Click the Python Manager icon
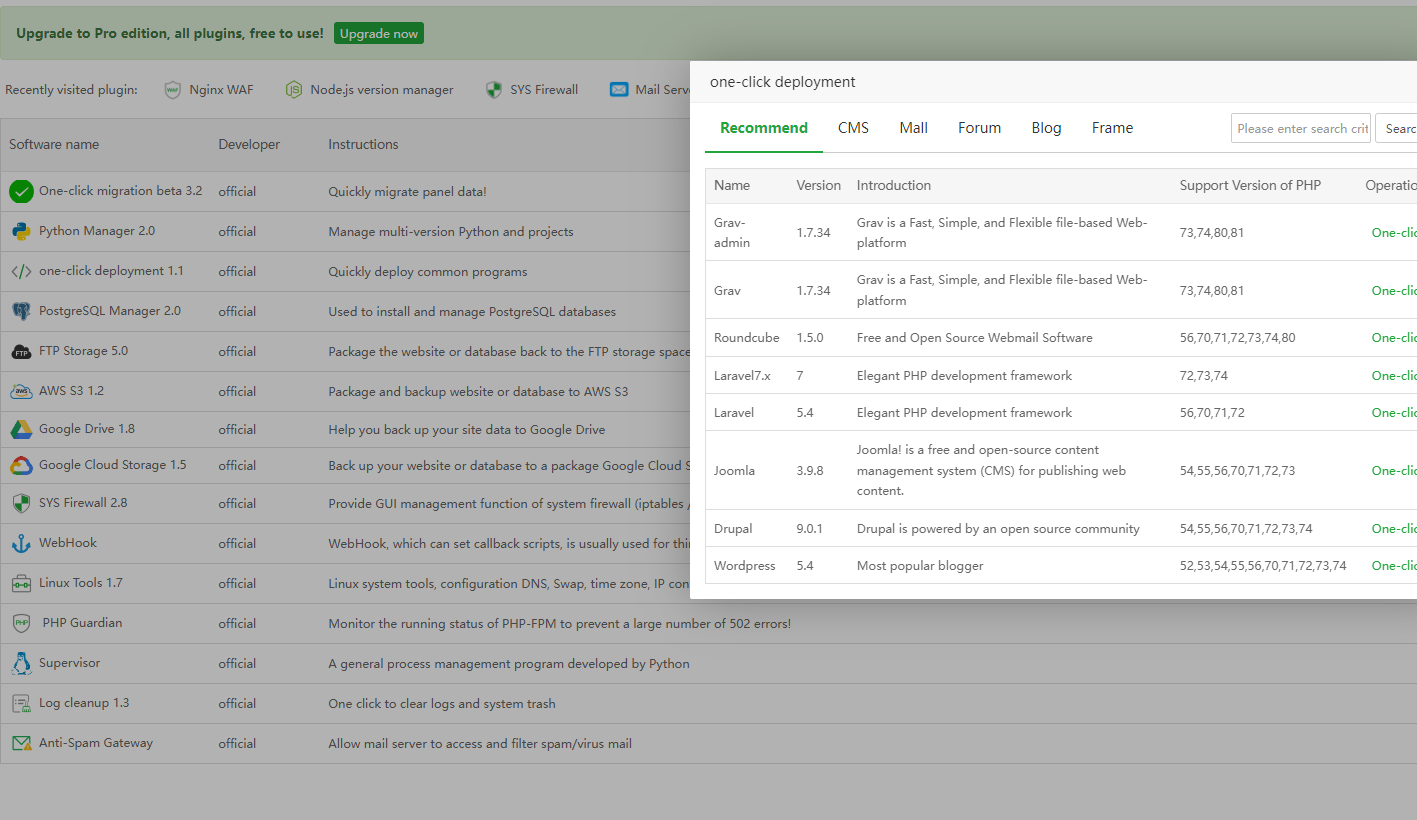This screenshot has width=1417, height=820. pyautogui.click(x=21, y=231)
